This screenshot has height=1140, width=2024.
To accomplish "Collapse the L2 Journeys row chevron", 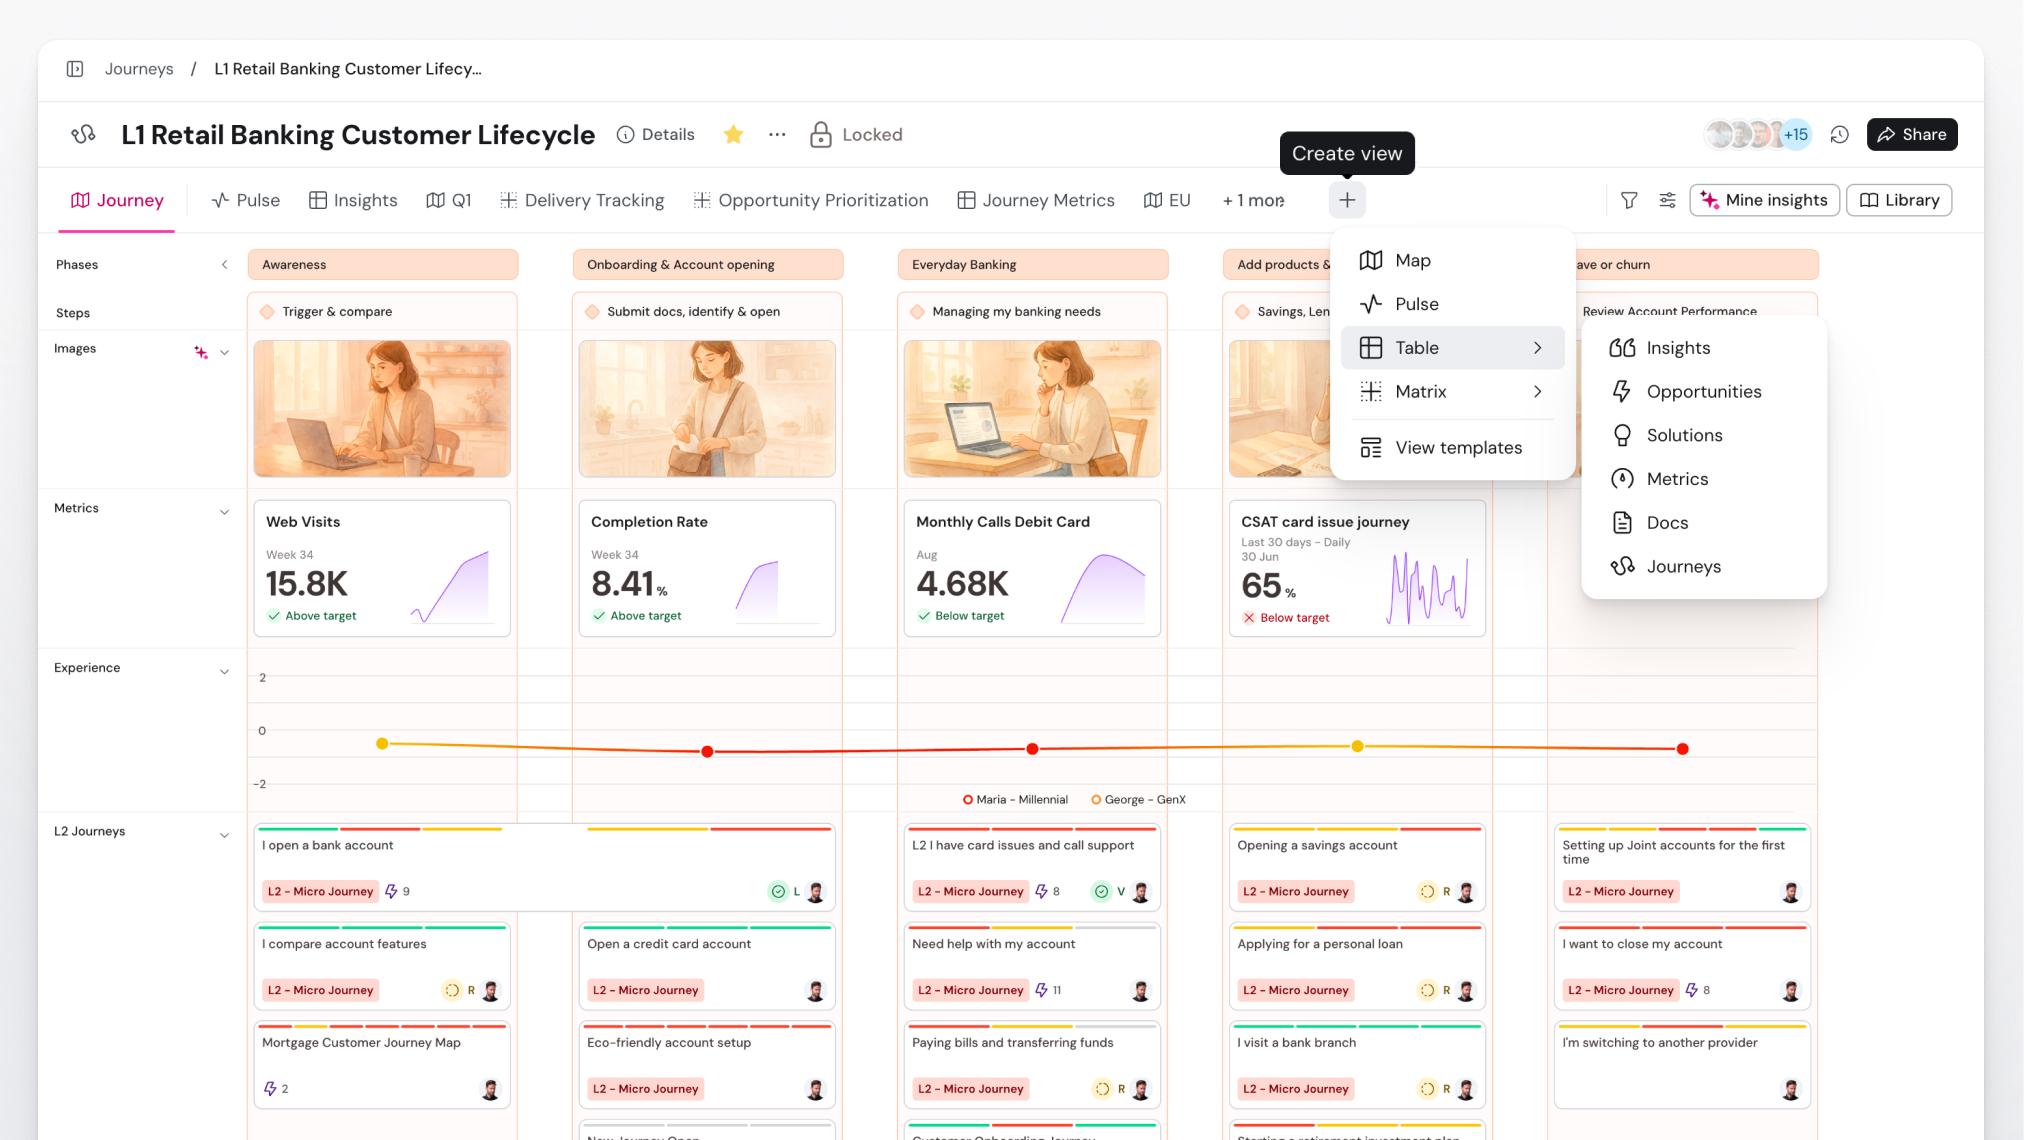I will (x=224, y=835).
